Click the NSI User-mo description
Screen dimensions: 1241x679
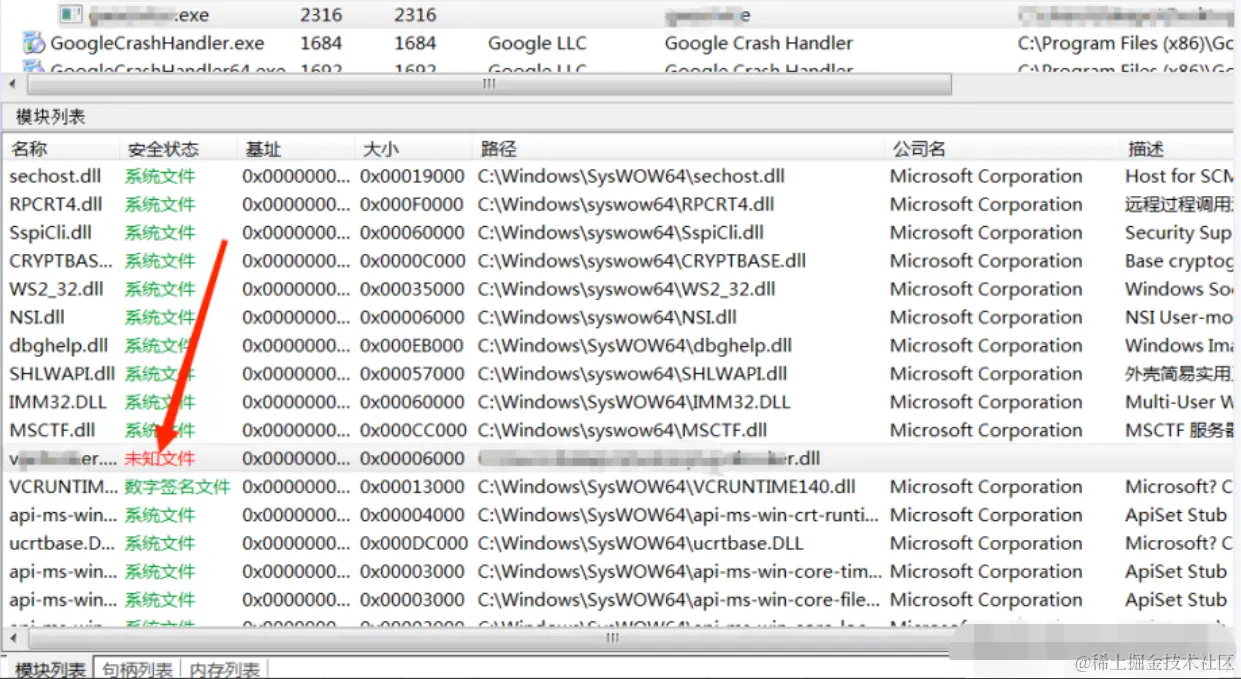click(x=1180, y=317)
